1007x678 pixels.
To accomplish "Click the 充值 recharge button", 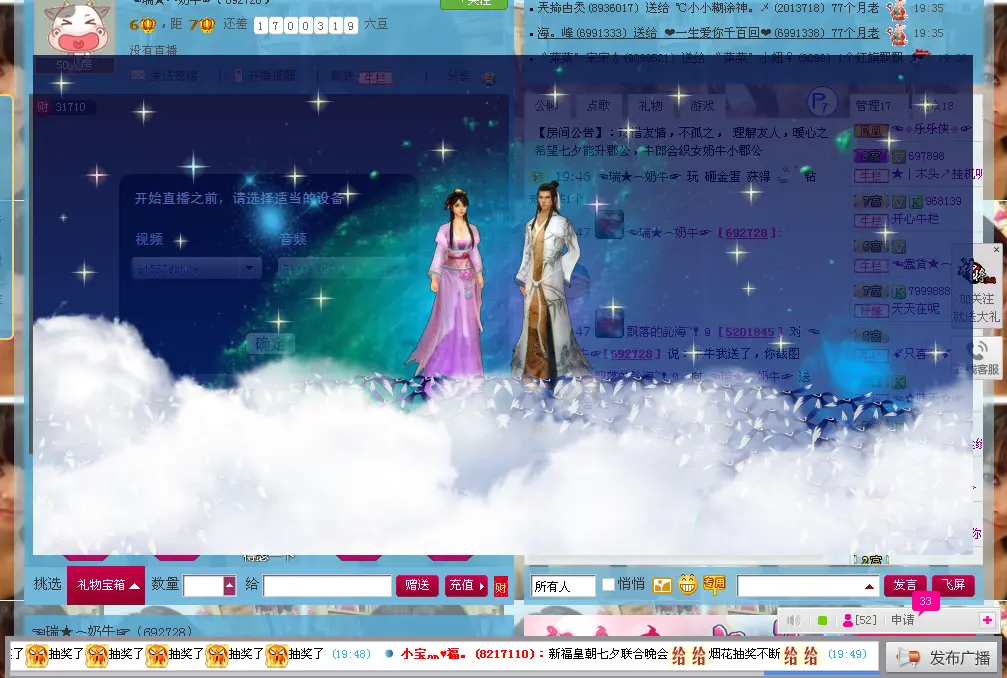I will click(x=466, y=585).
